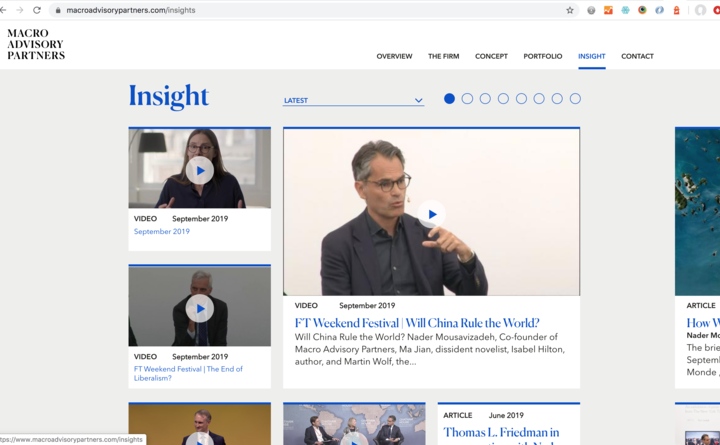Play the September 2019 video of woman

pyautogui.click(x=200, y=171)
